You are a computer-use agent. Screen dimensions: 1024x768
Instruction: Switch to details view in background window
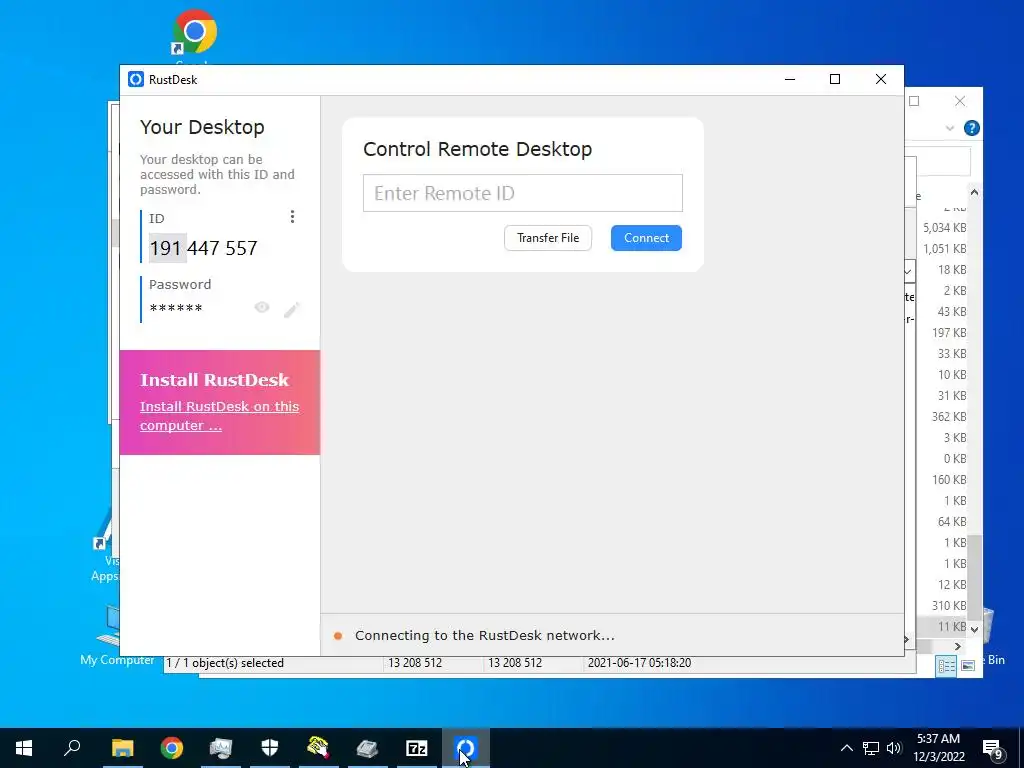tap(946, 665)
